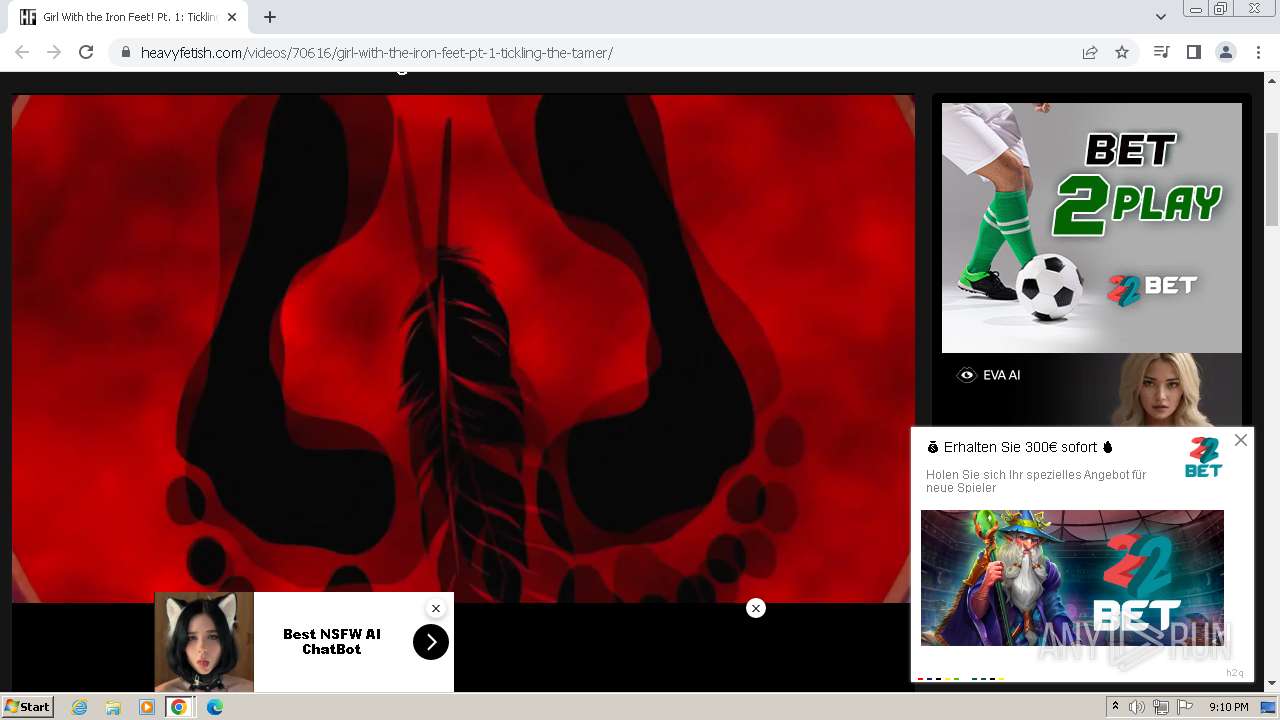
Task: Open File Explorer from the taskbar
Action: click(113, 707)
